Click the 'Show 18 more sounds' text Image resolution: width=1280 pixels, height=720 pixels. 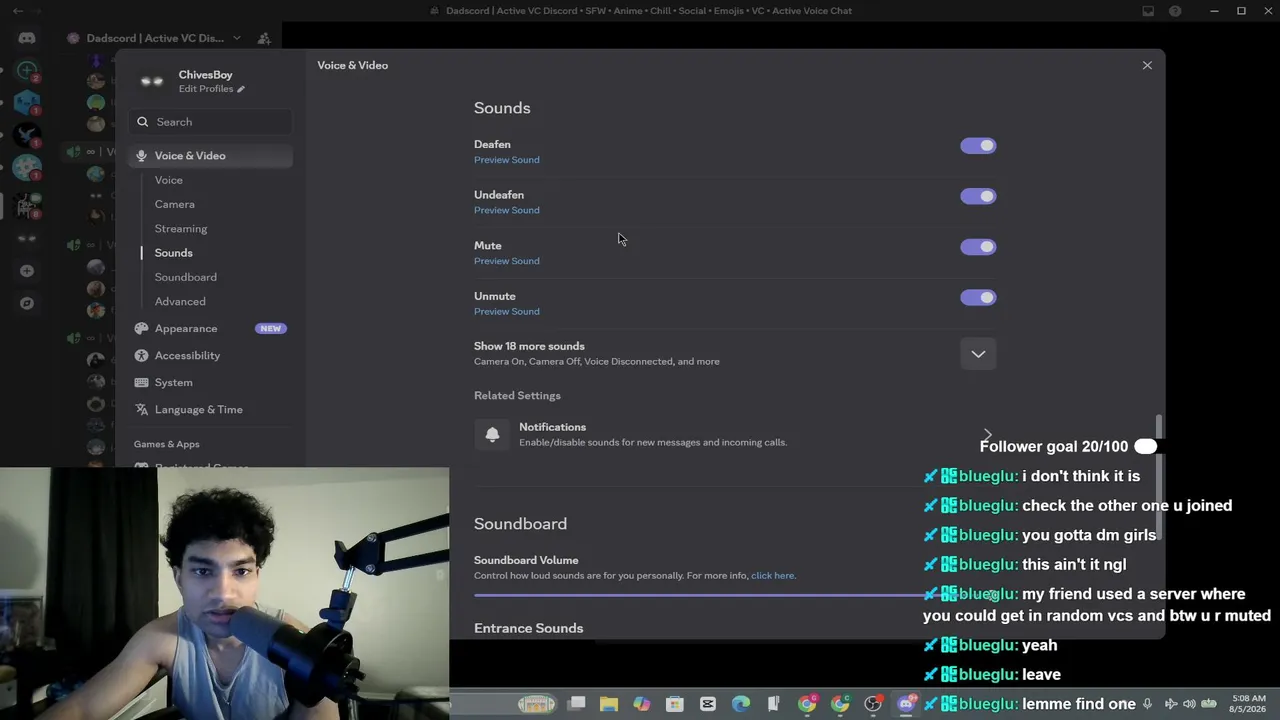[529, 346]
